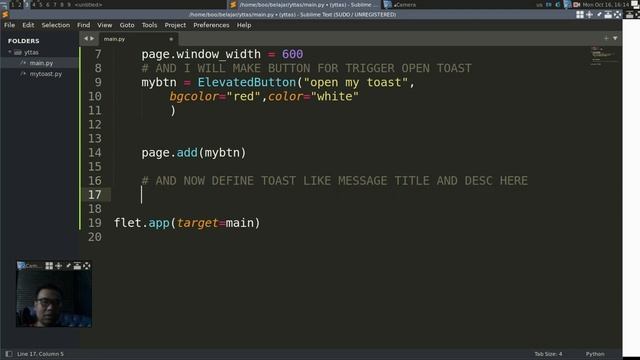
Task: Click move icon in Sublime title bar
Action: [589, 15]
